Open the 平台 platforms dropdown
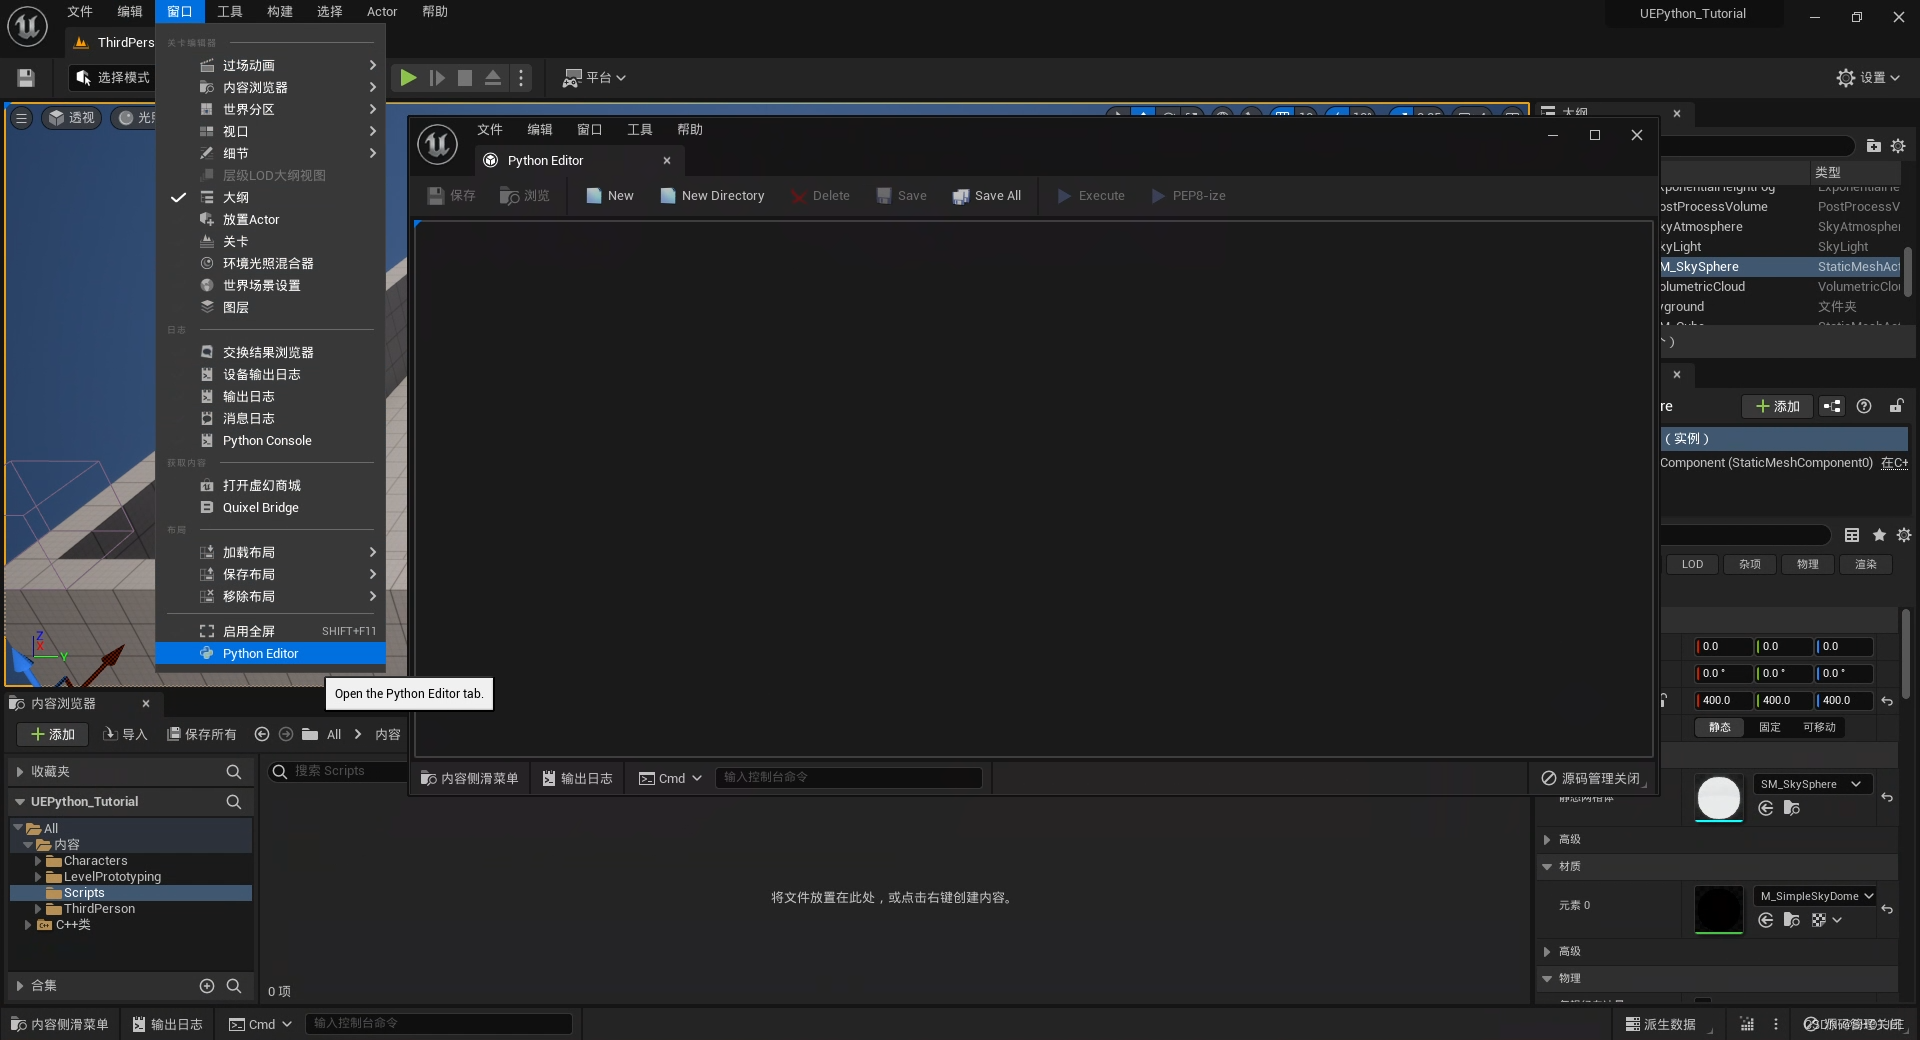1920x1040 pixels. pos(594,78)
